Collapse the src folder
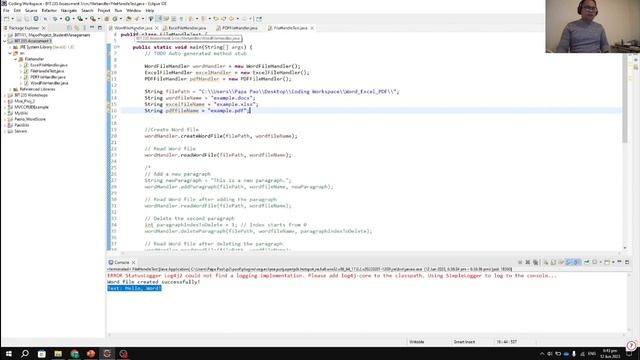This screenshot has height=360, width=640. (x=11, y=53)
